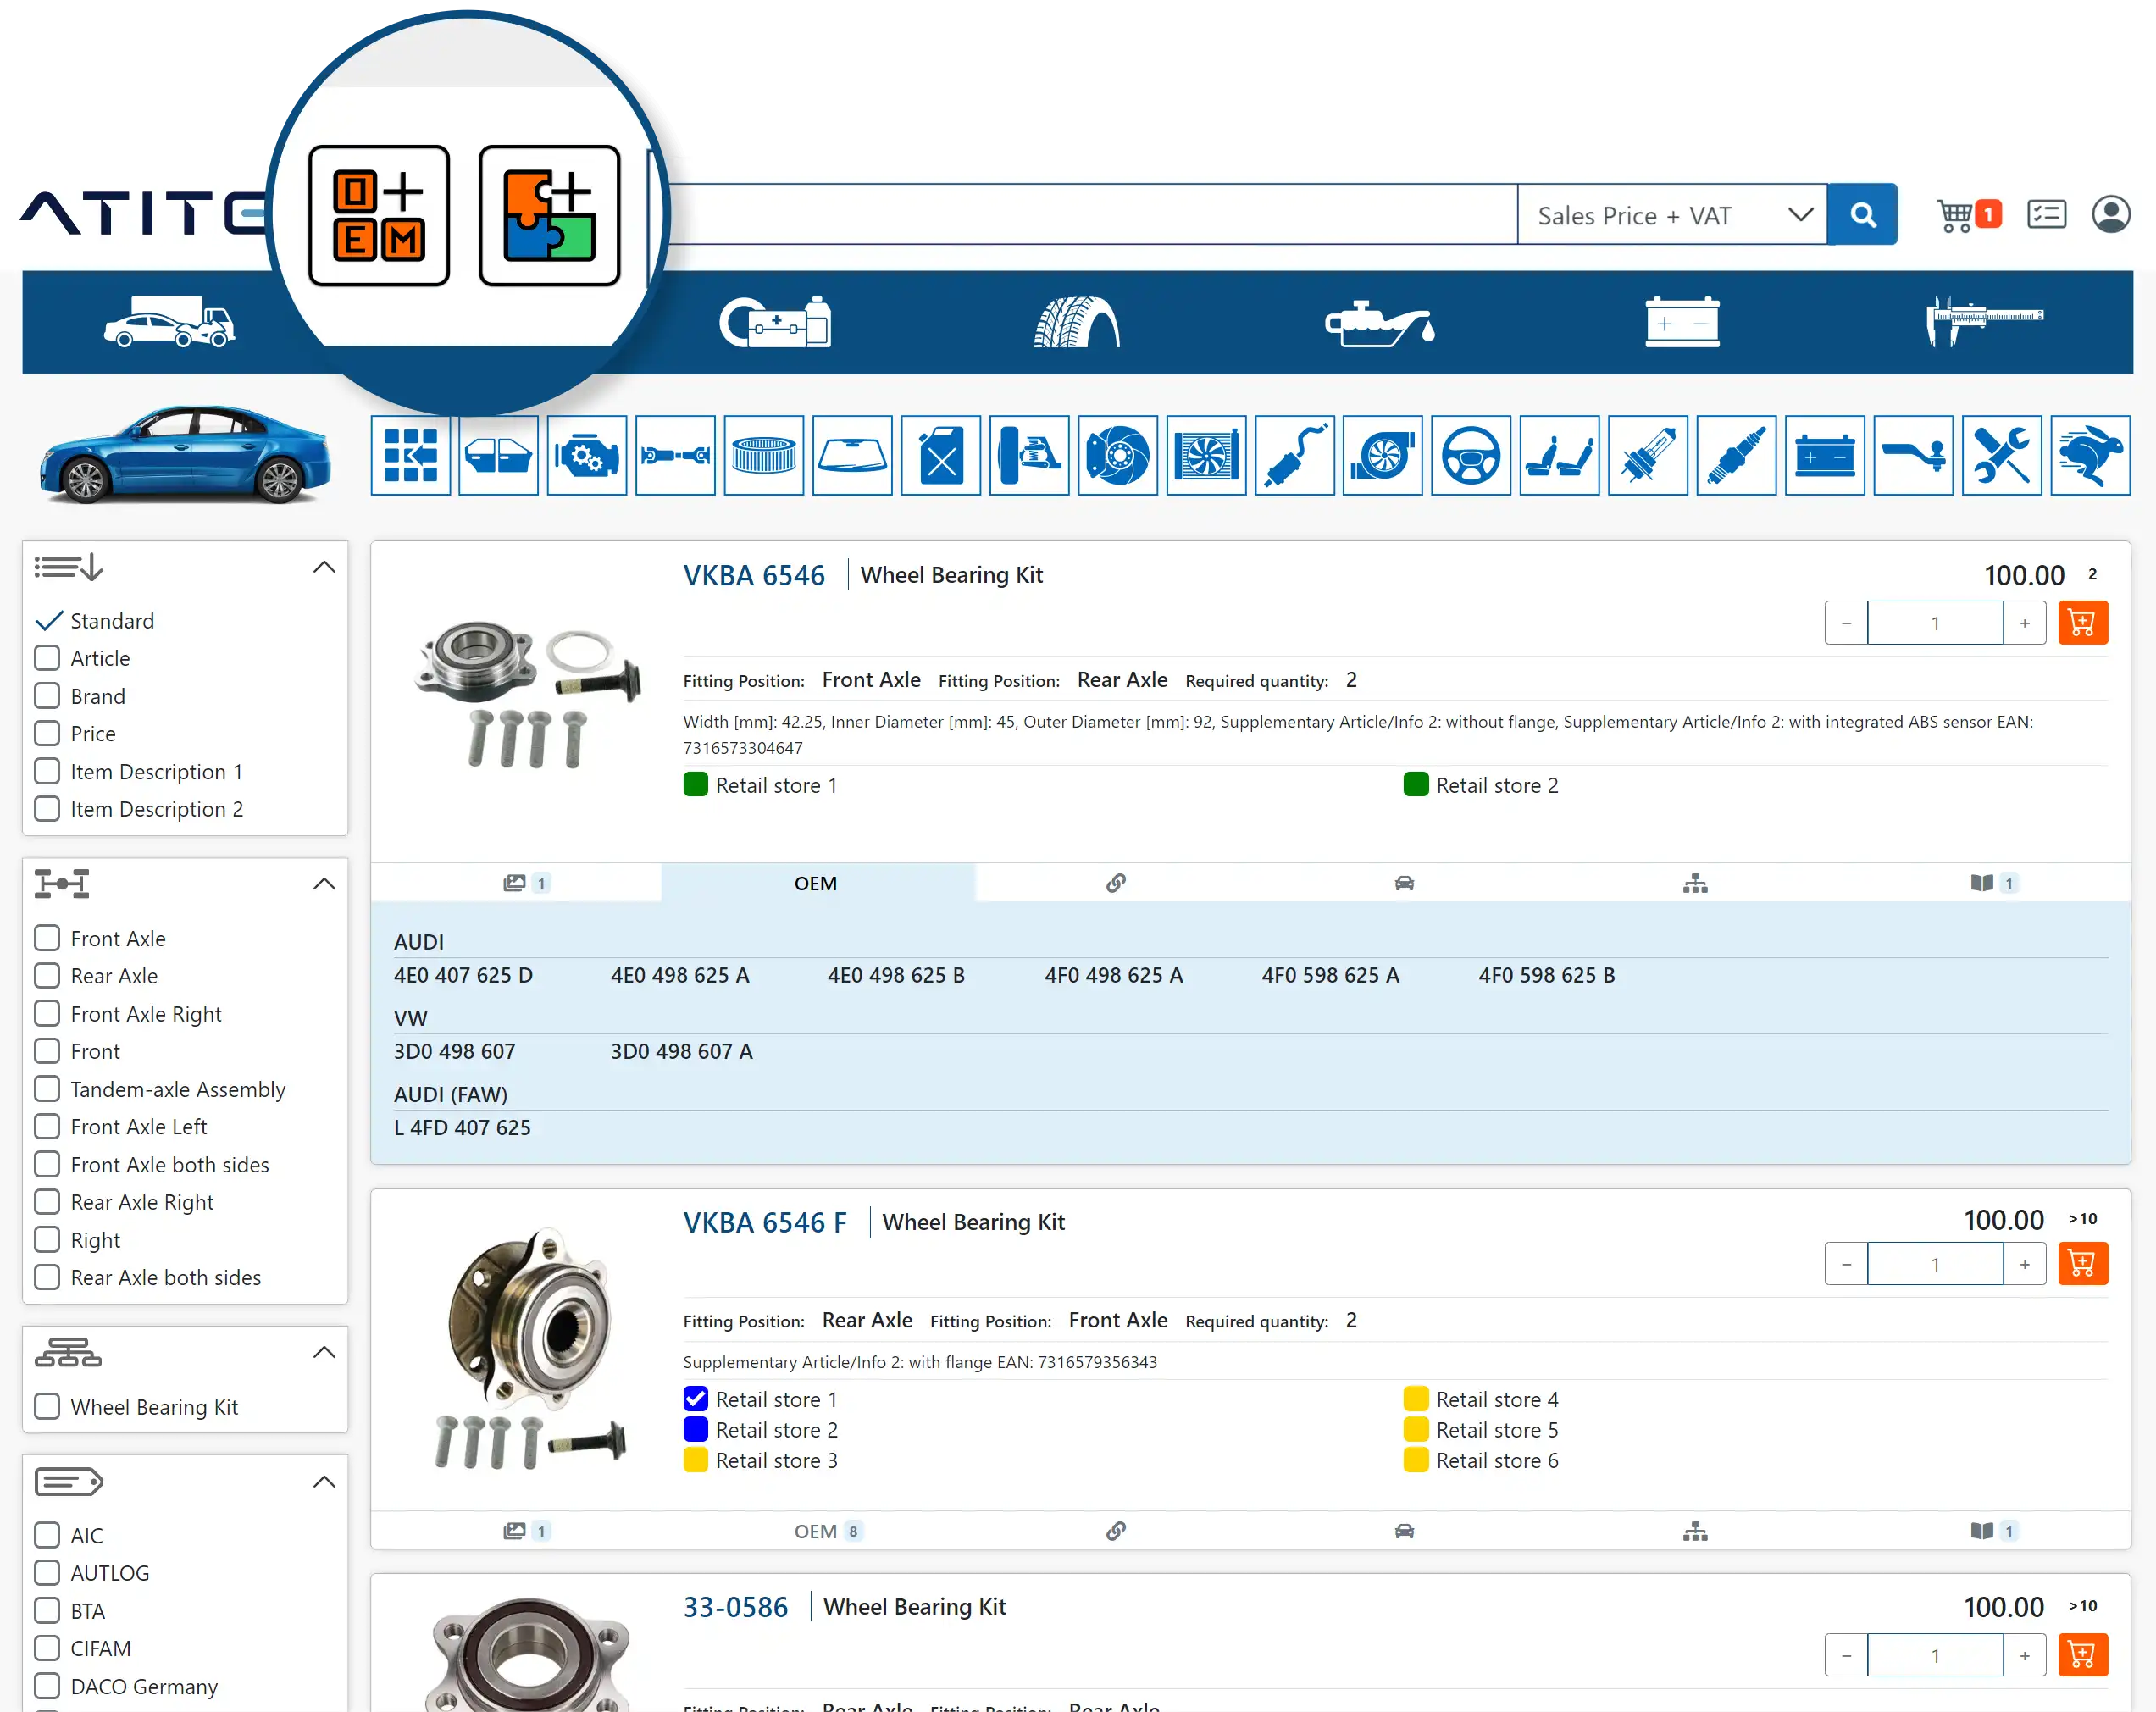Open the radiator cooling fan icon
Image resolution: width=2156 pixels, height=1712 pixels.
[x=1206, y=456]
